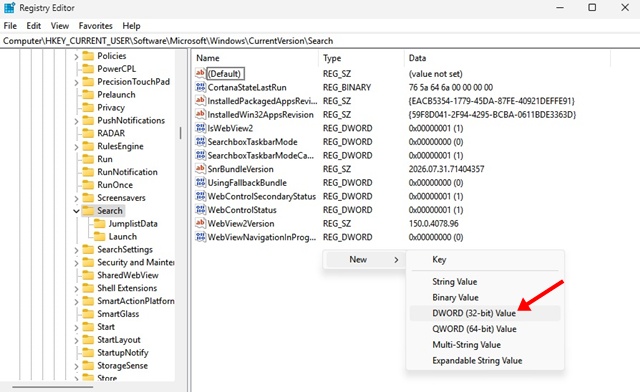The image size is (640, 392).
Task: Click the icon for InstalledPackagedAppsRevi...
Action: (x=200, y=101)
